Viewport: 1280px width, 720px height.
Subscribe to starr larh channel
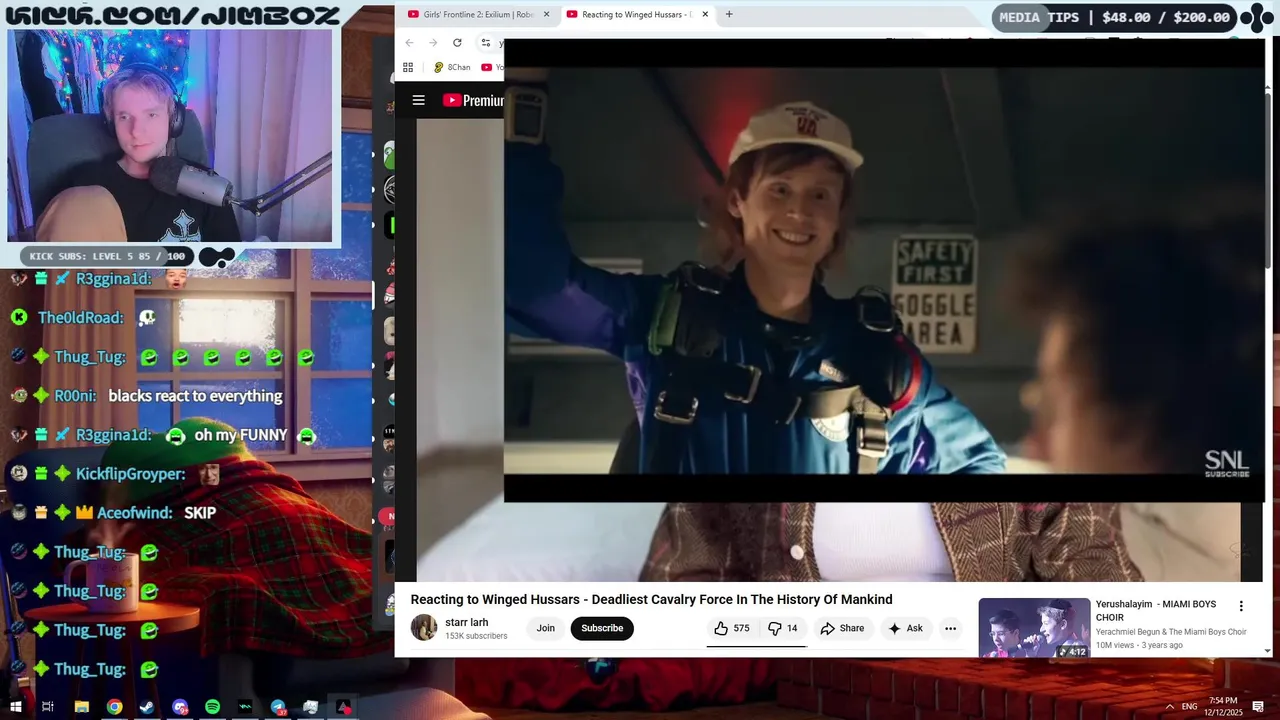coord(602,628)
